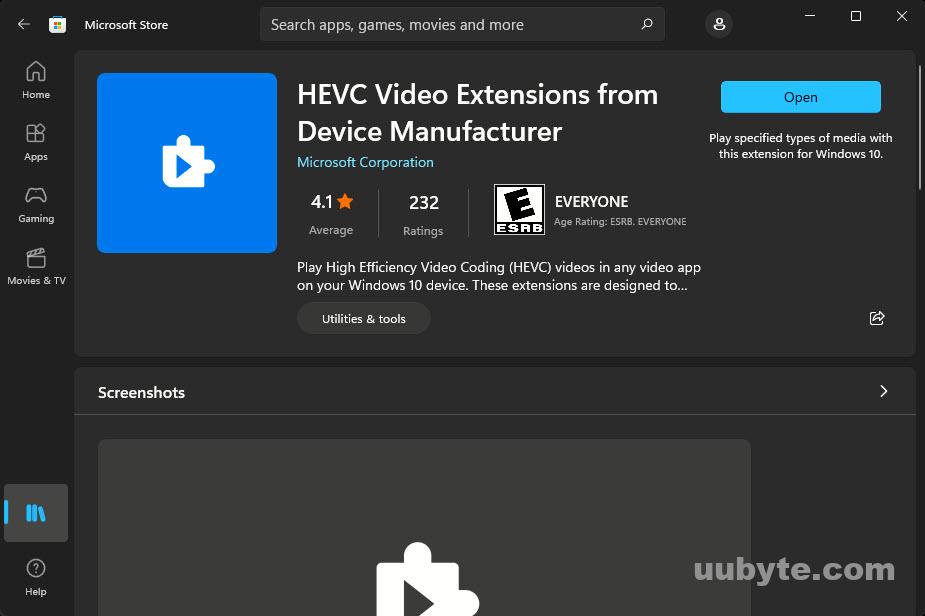Viewport: 925px width, 616px height.
Task: Click the ESRB Everyone rating badge
Action: pyautogui.click(x=519, y=209)
